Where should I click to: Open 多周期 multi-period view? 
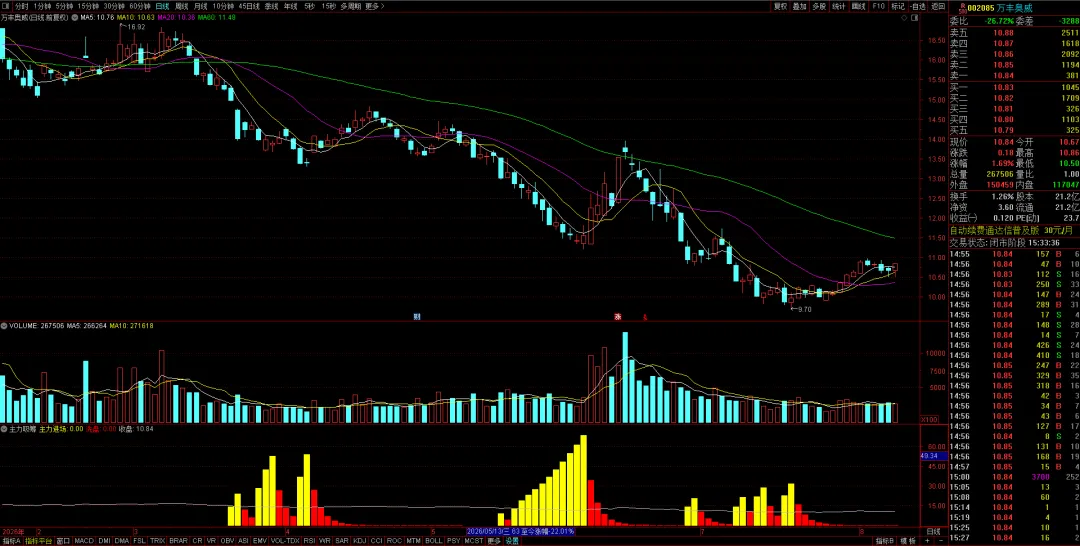[351, 6]
